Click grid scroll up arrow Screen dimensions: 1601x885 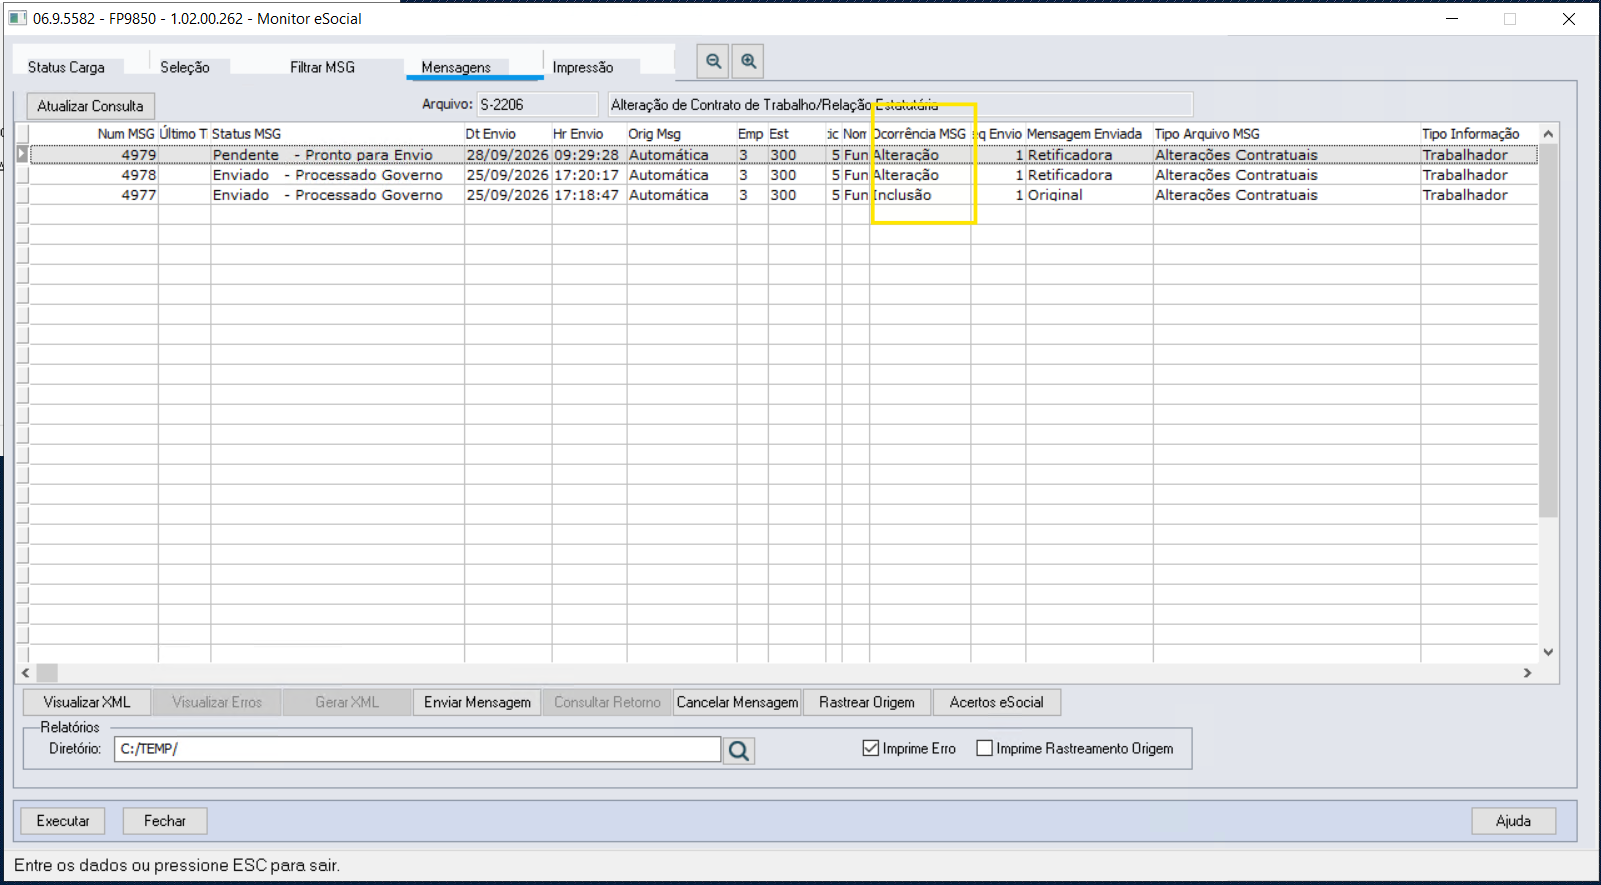pos(1548,133)
